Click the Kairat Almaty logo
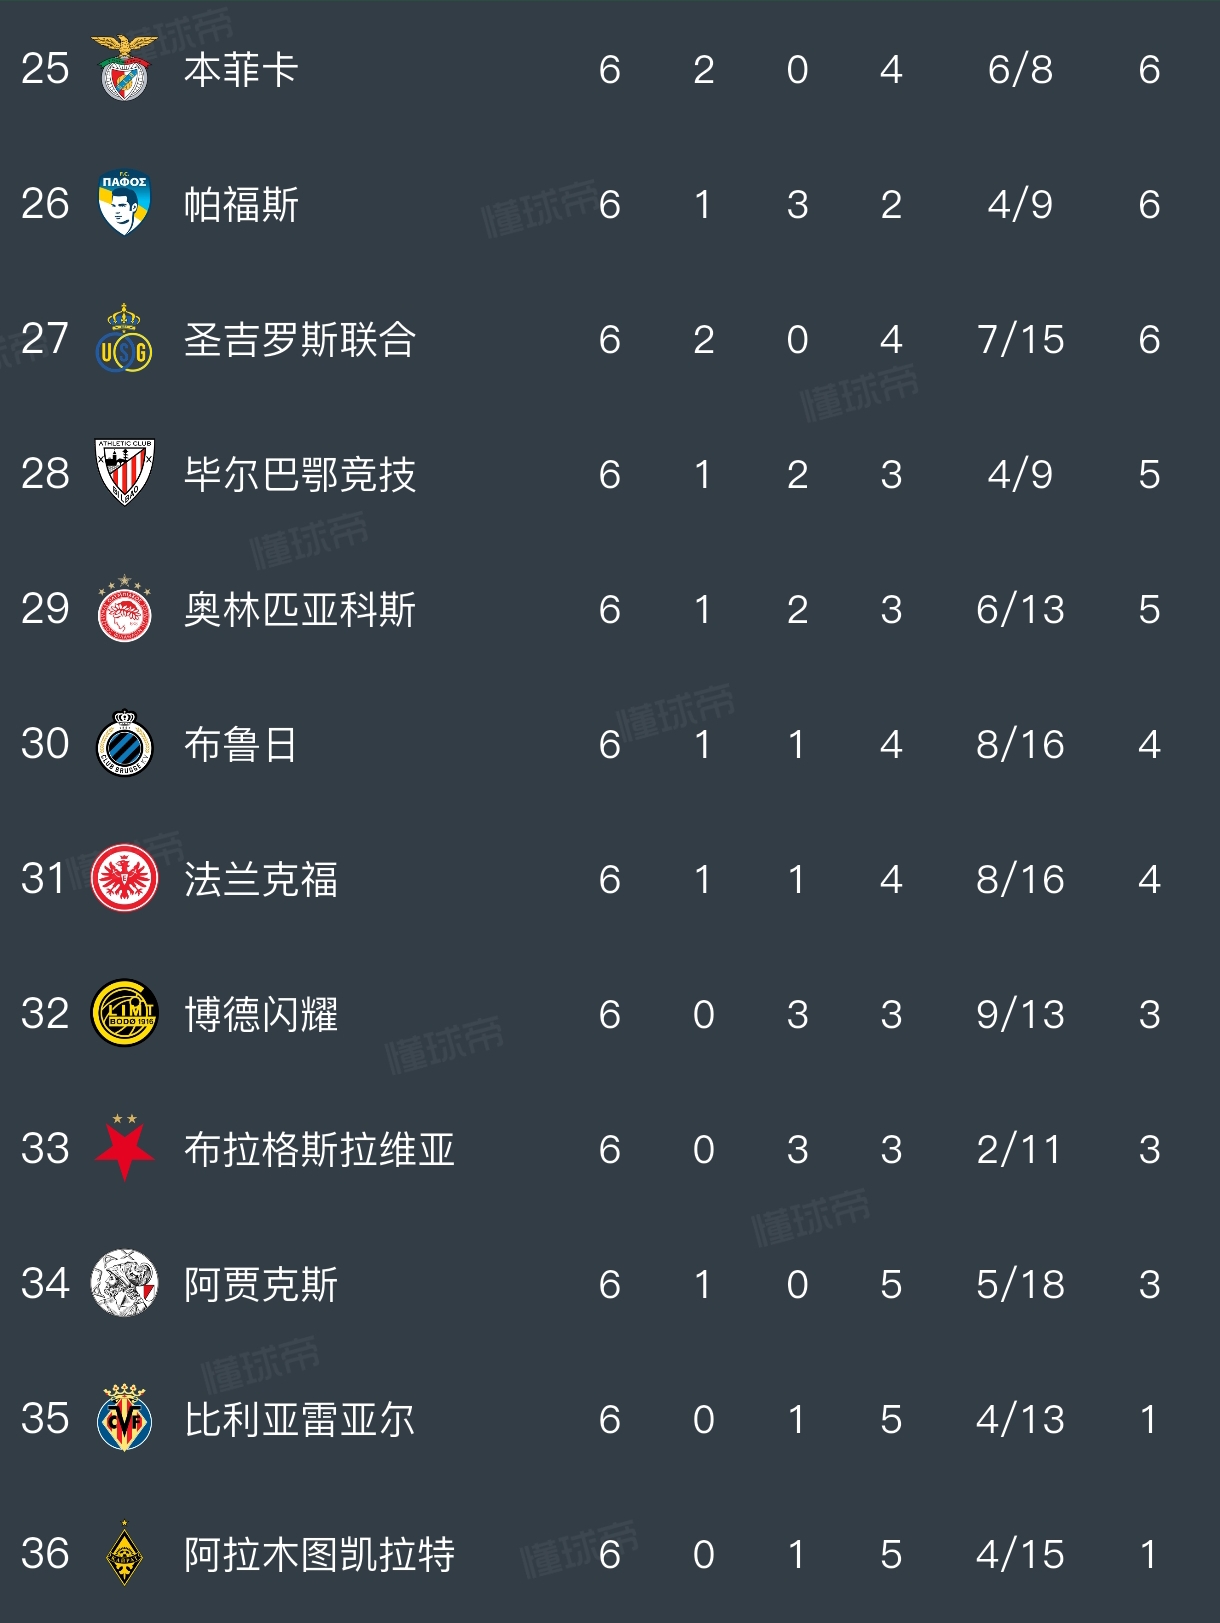 [x=124, y=1553]
